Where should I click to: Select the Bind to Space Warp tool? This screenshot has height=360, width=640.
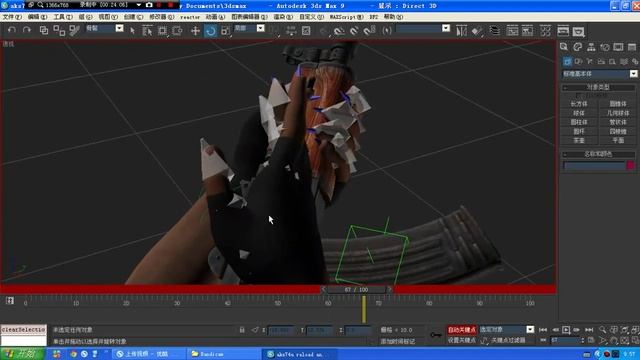coord(74,30)
